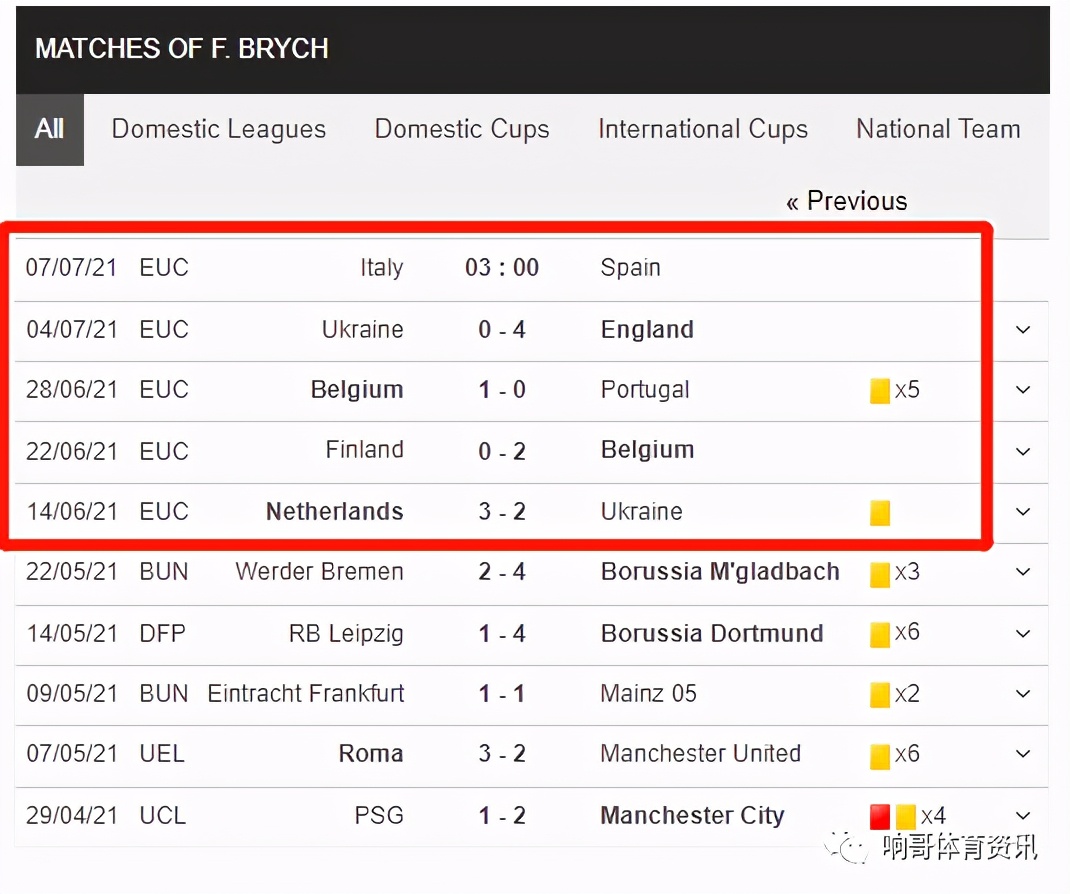Expand the Ukraine vs England match details

(x=1023, y=330)
